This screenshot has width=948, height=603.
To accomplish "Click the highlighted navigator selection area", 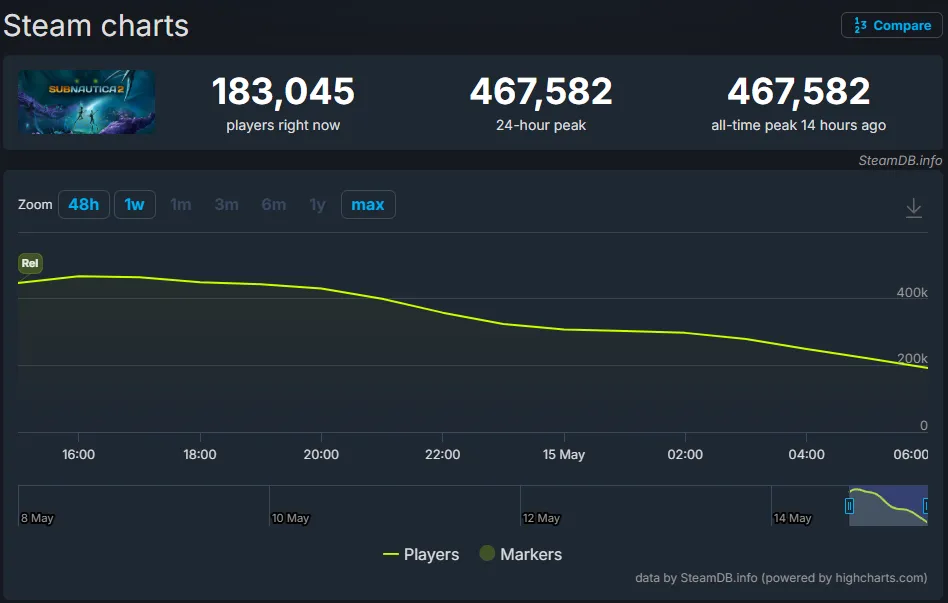I will pos(888,506).
